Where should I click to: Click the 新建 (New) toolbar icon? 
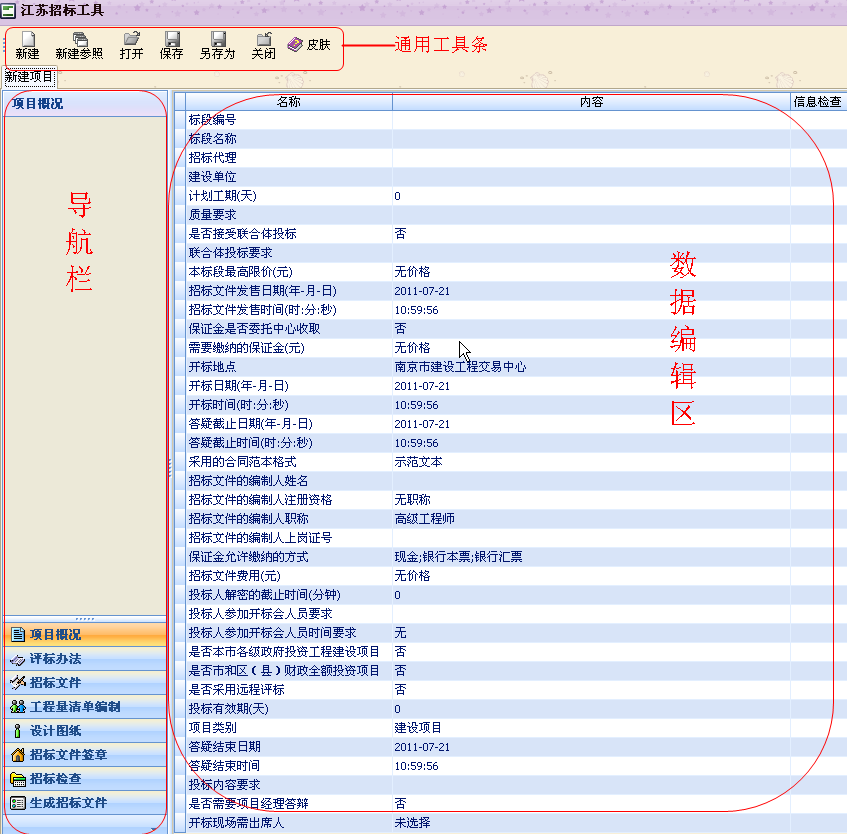click(x=28, y=39)
